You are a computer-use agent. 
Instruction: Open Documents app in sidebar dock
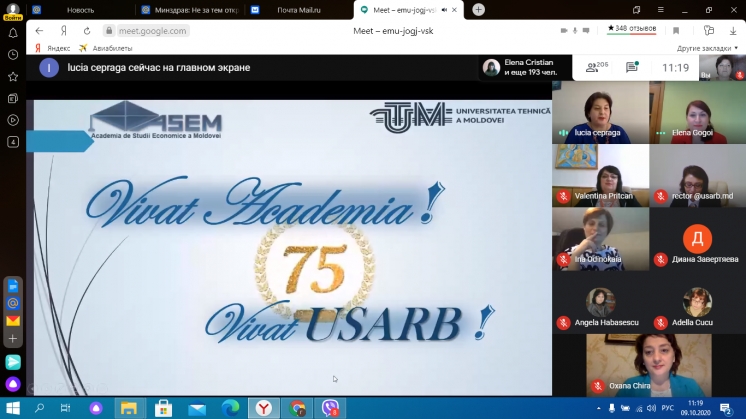coord(13,286)
